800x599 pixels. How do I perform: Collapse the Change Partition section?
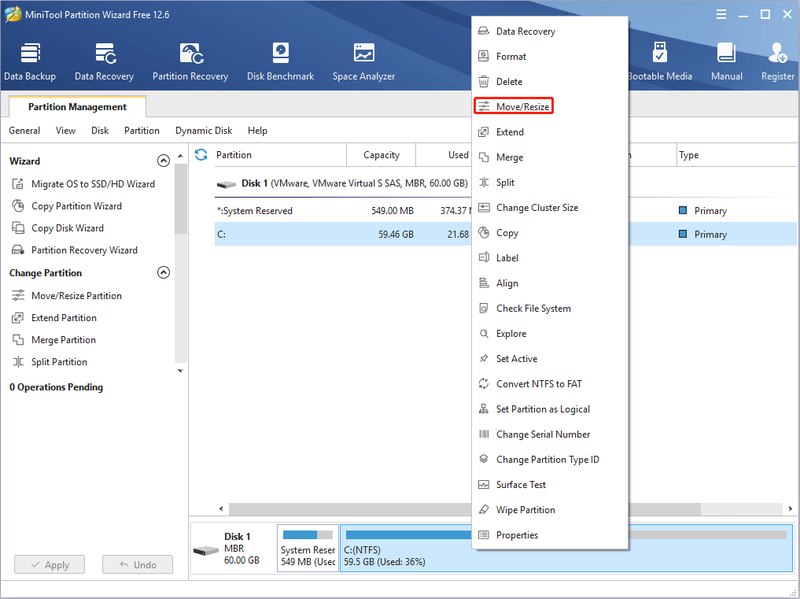(x=163, y=272)
